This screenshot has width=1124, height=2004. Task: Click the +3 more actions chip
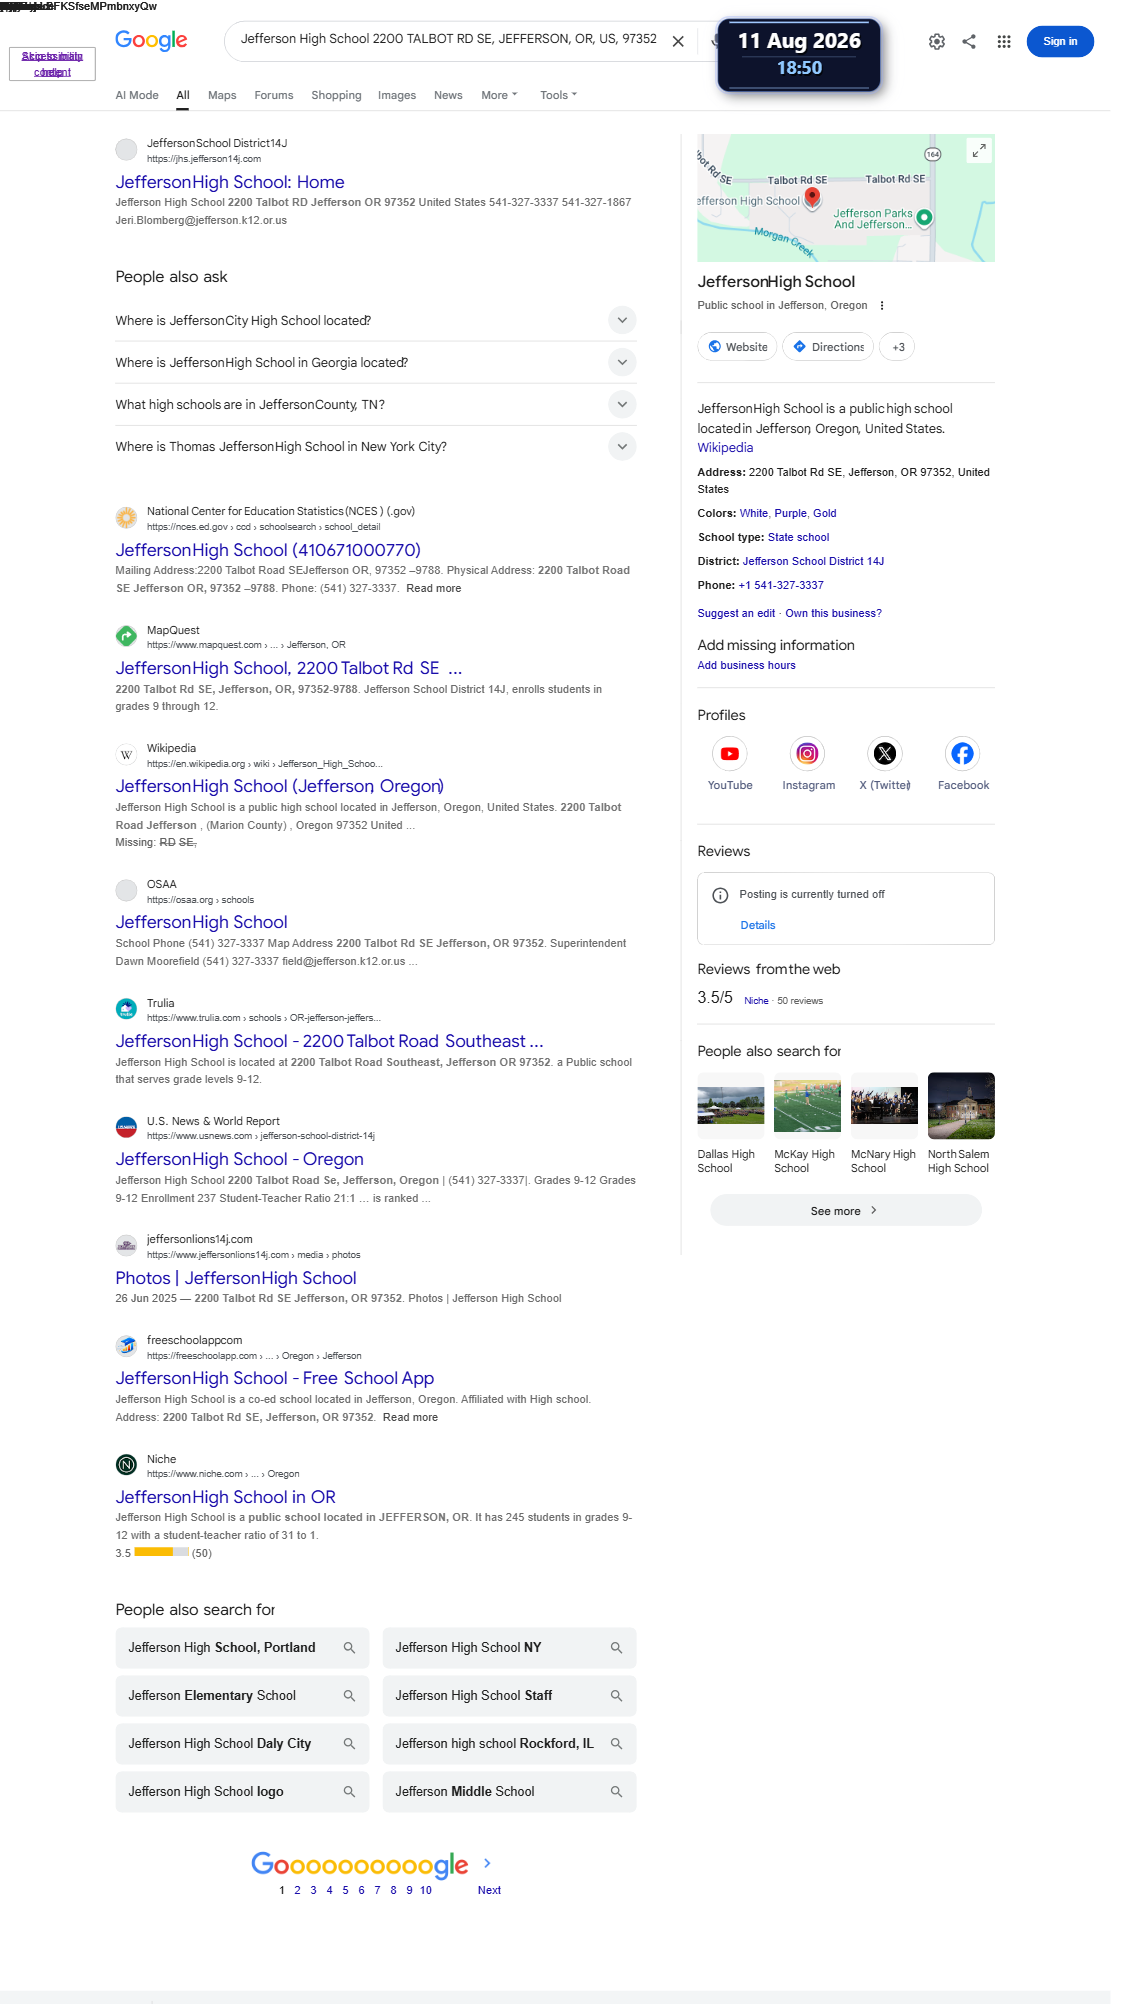[x=898, y=347]
